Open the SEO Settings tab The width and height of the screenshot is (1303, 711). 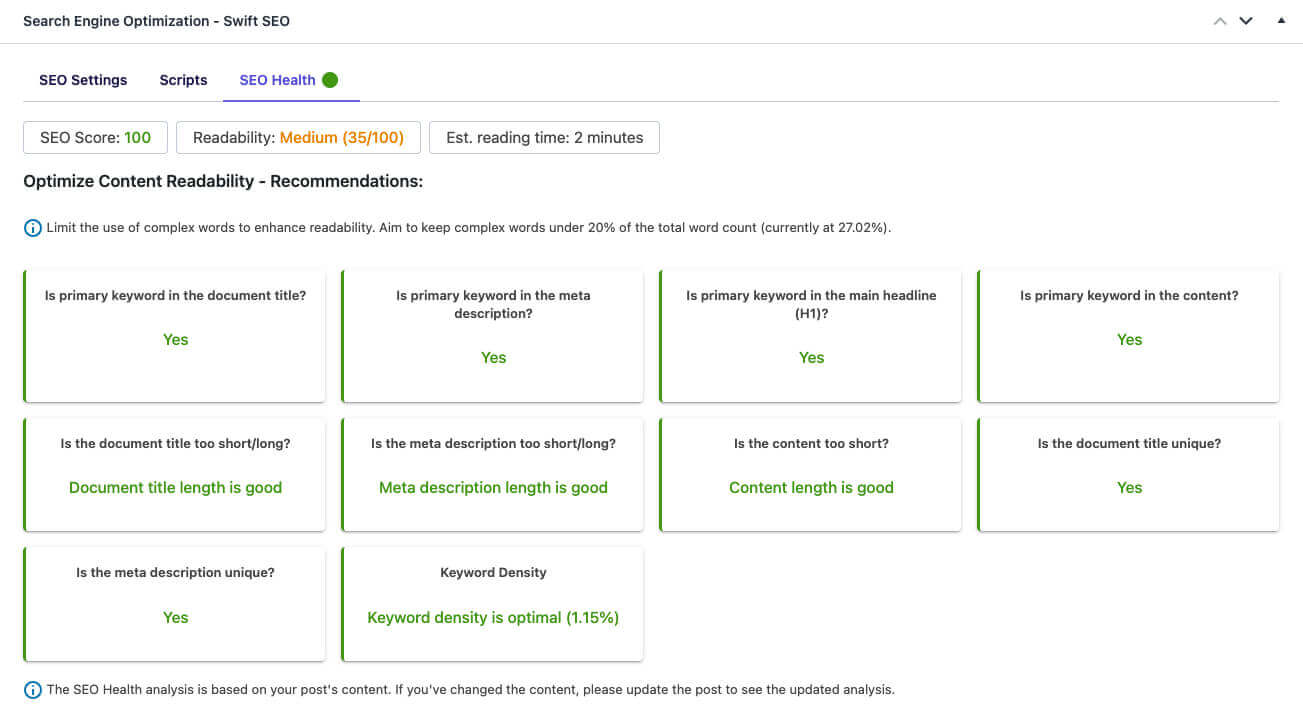coord(83,80)
